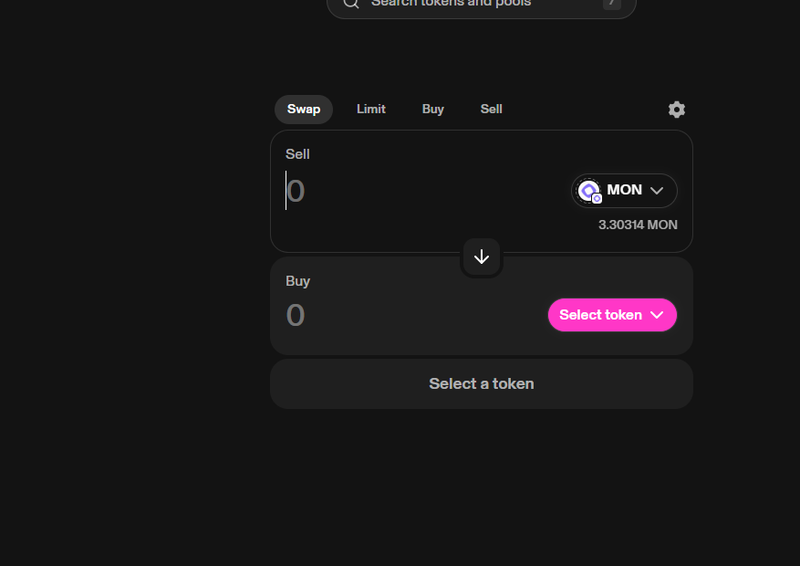Open the Sell tab at top

491,109
